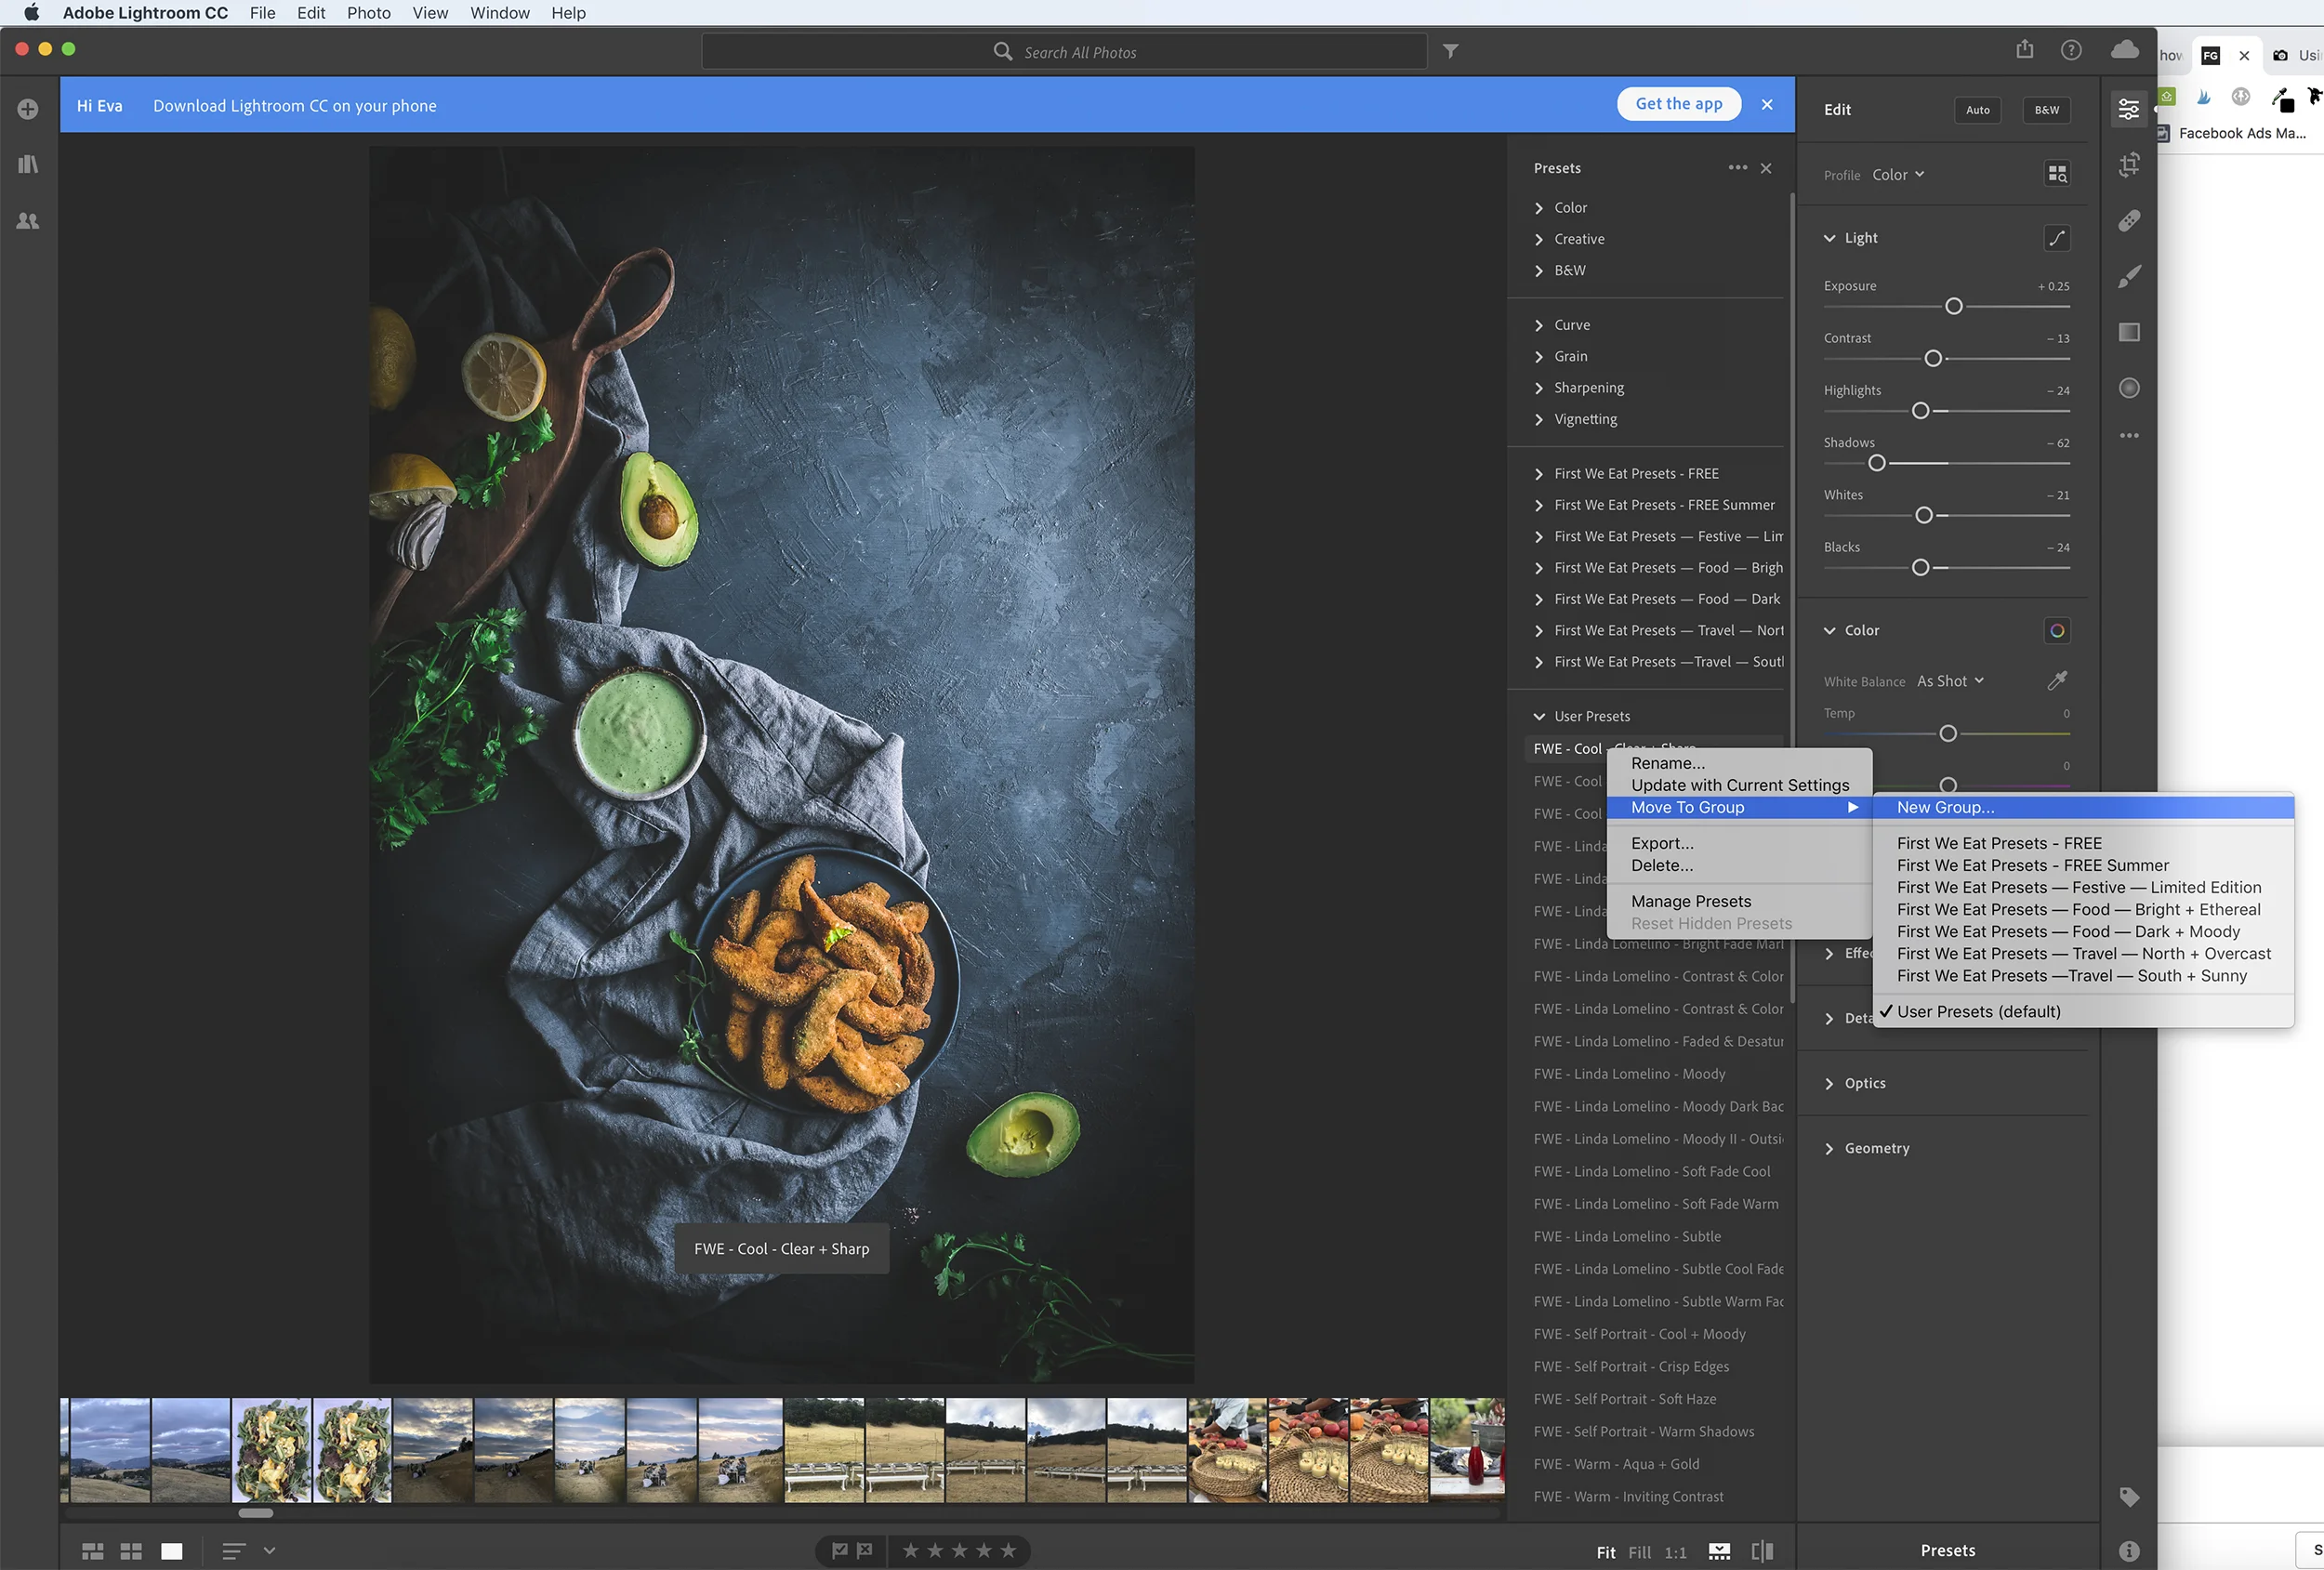This screenshot has height=1570, width=2324.
Task: Click the Get the app button
Action: click(x=1678, y=104)
